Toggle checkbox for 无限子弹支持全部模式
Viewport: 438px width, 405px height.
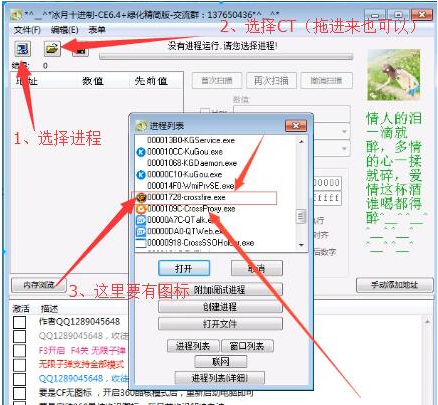(19, 365)
